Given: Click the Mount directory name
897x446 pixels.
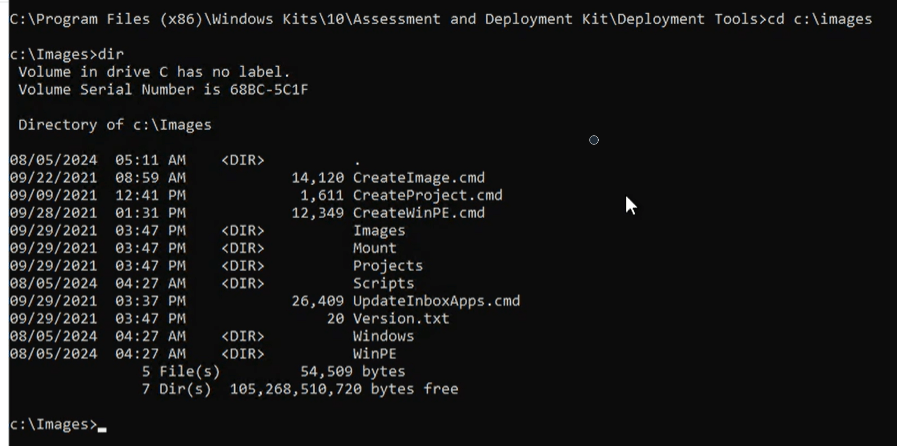Looking at the screenshot, I should click(374, 248).
